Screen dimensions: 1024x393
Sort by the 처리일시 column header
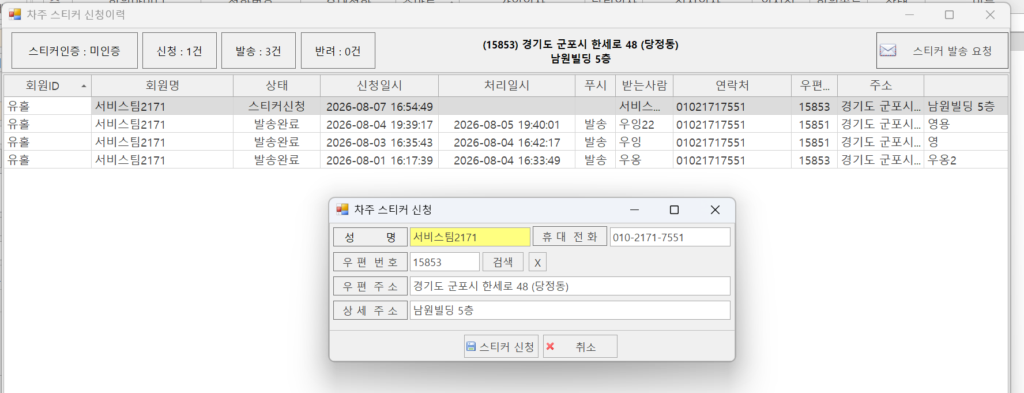[507, 86]
